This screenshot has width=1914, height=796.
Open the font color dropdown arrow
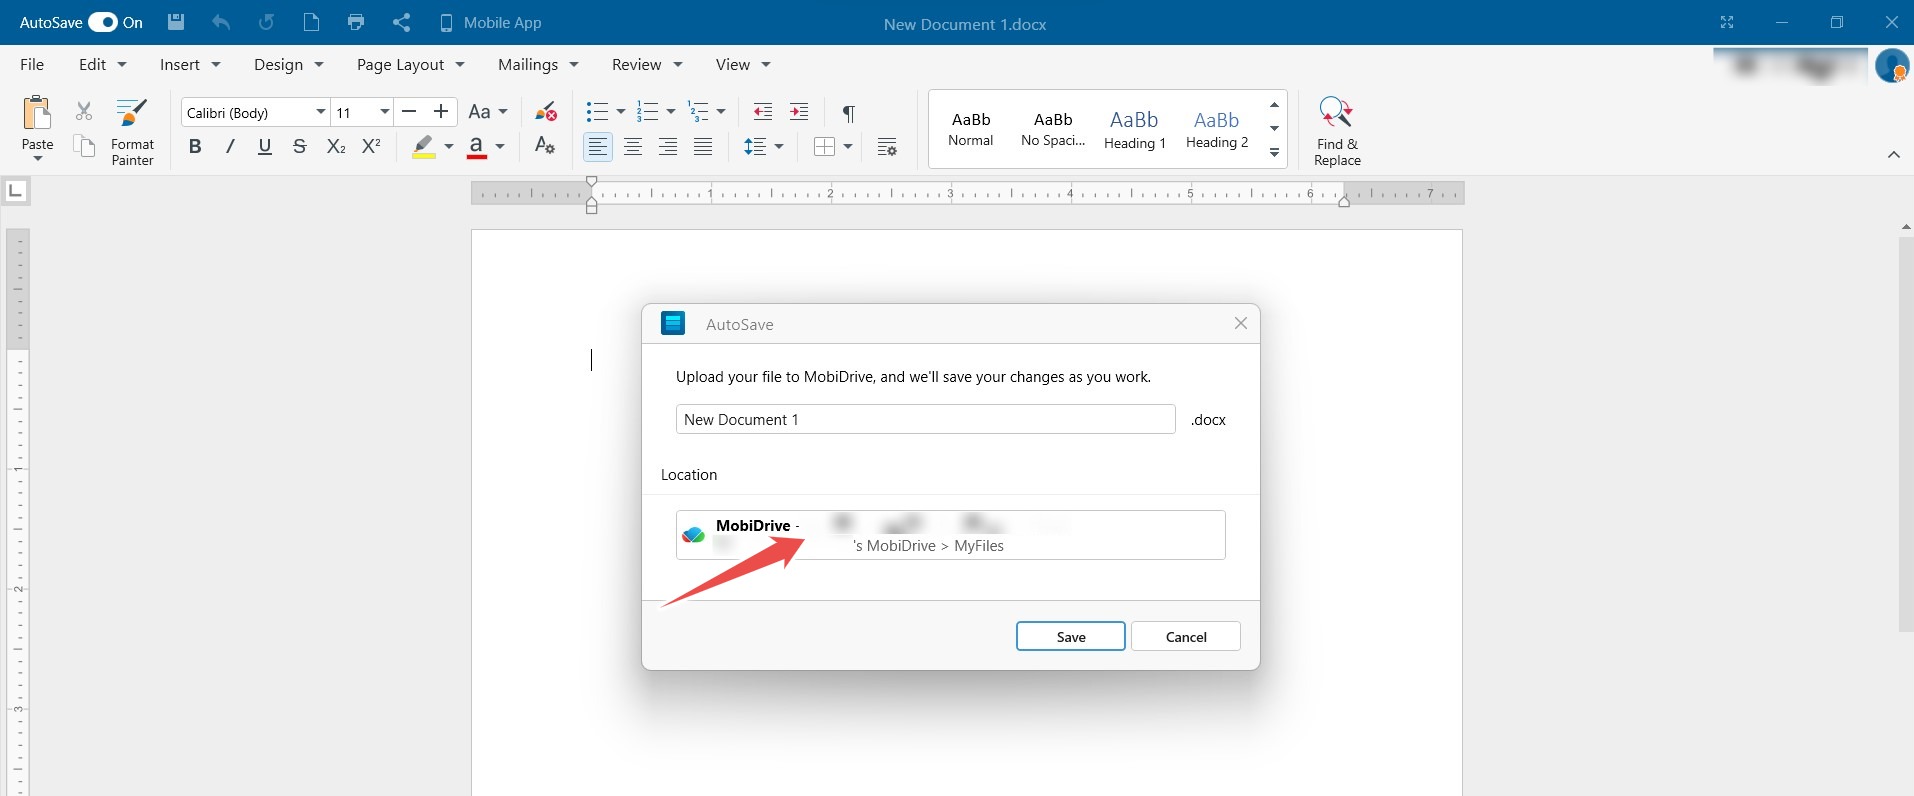click(x=500, y=147)
